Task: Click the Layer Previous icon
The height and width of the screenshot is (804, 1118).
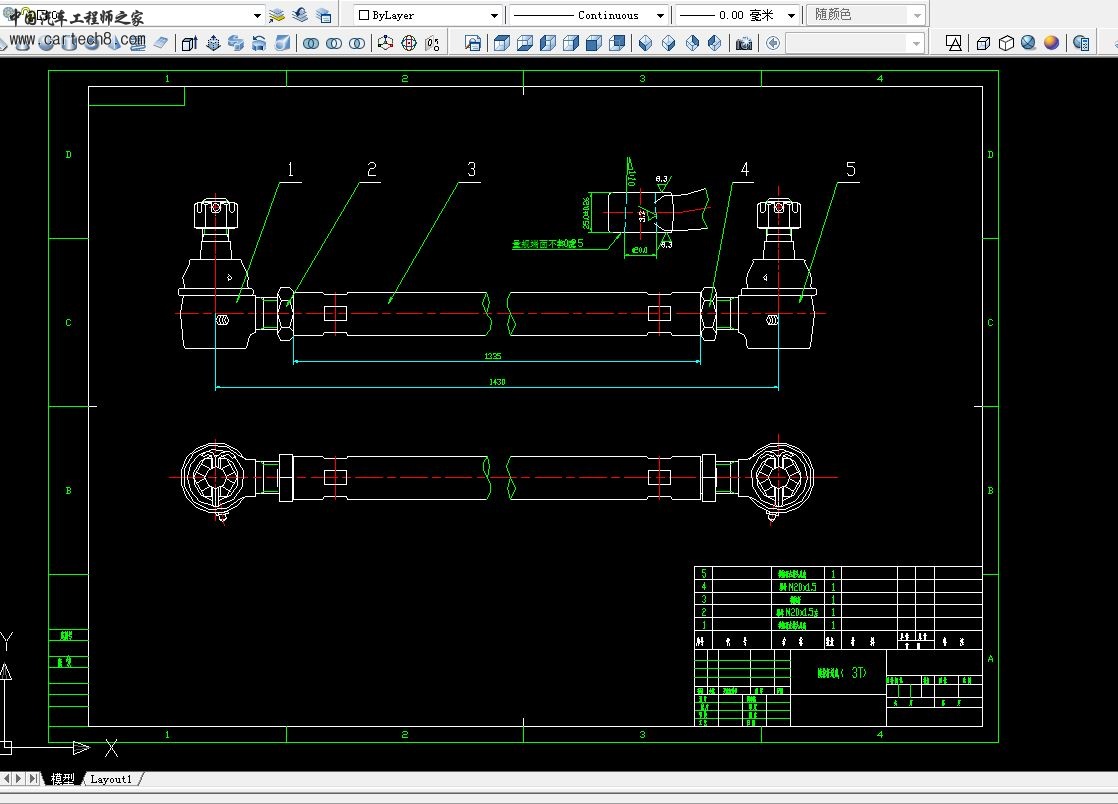Action: pyautogui.click(x=300, y=15)
